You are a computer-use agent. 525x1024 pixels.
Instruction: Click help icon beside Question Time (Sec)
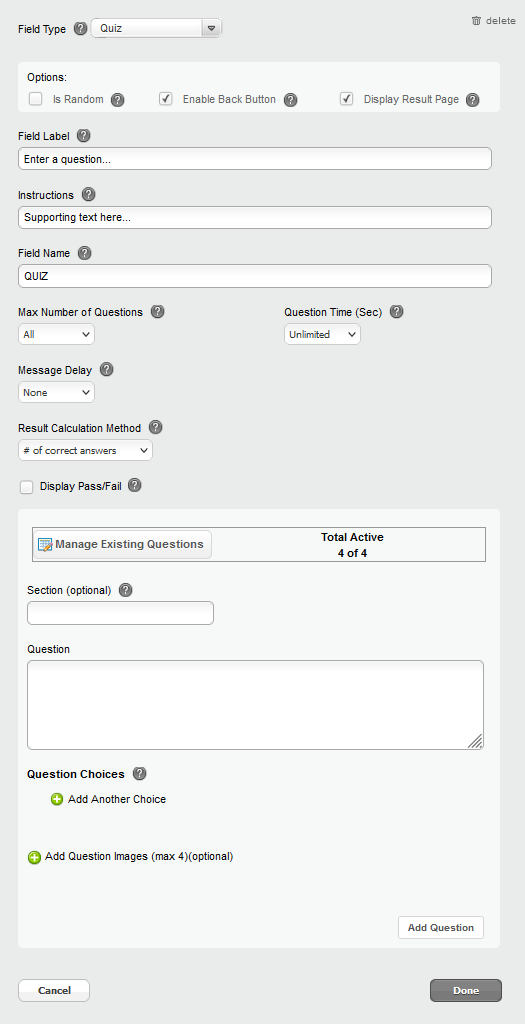[396, 312]
